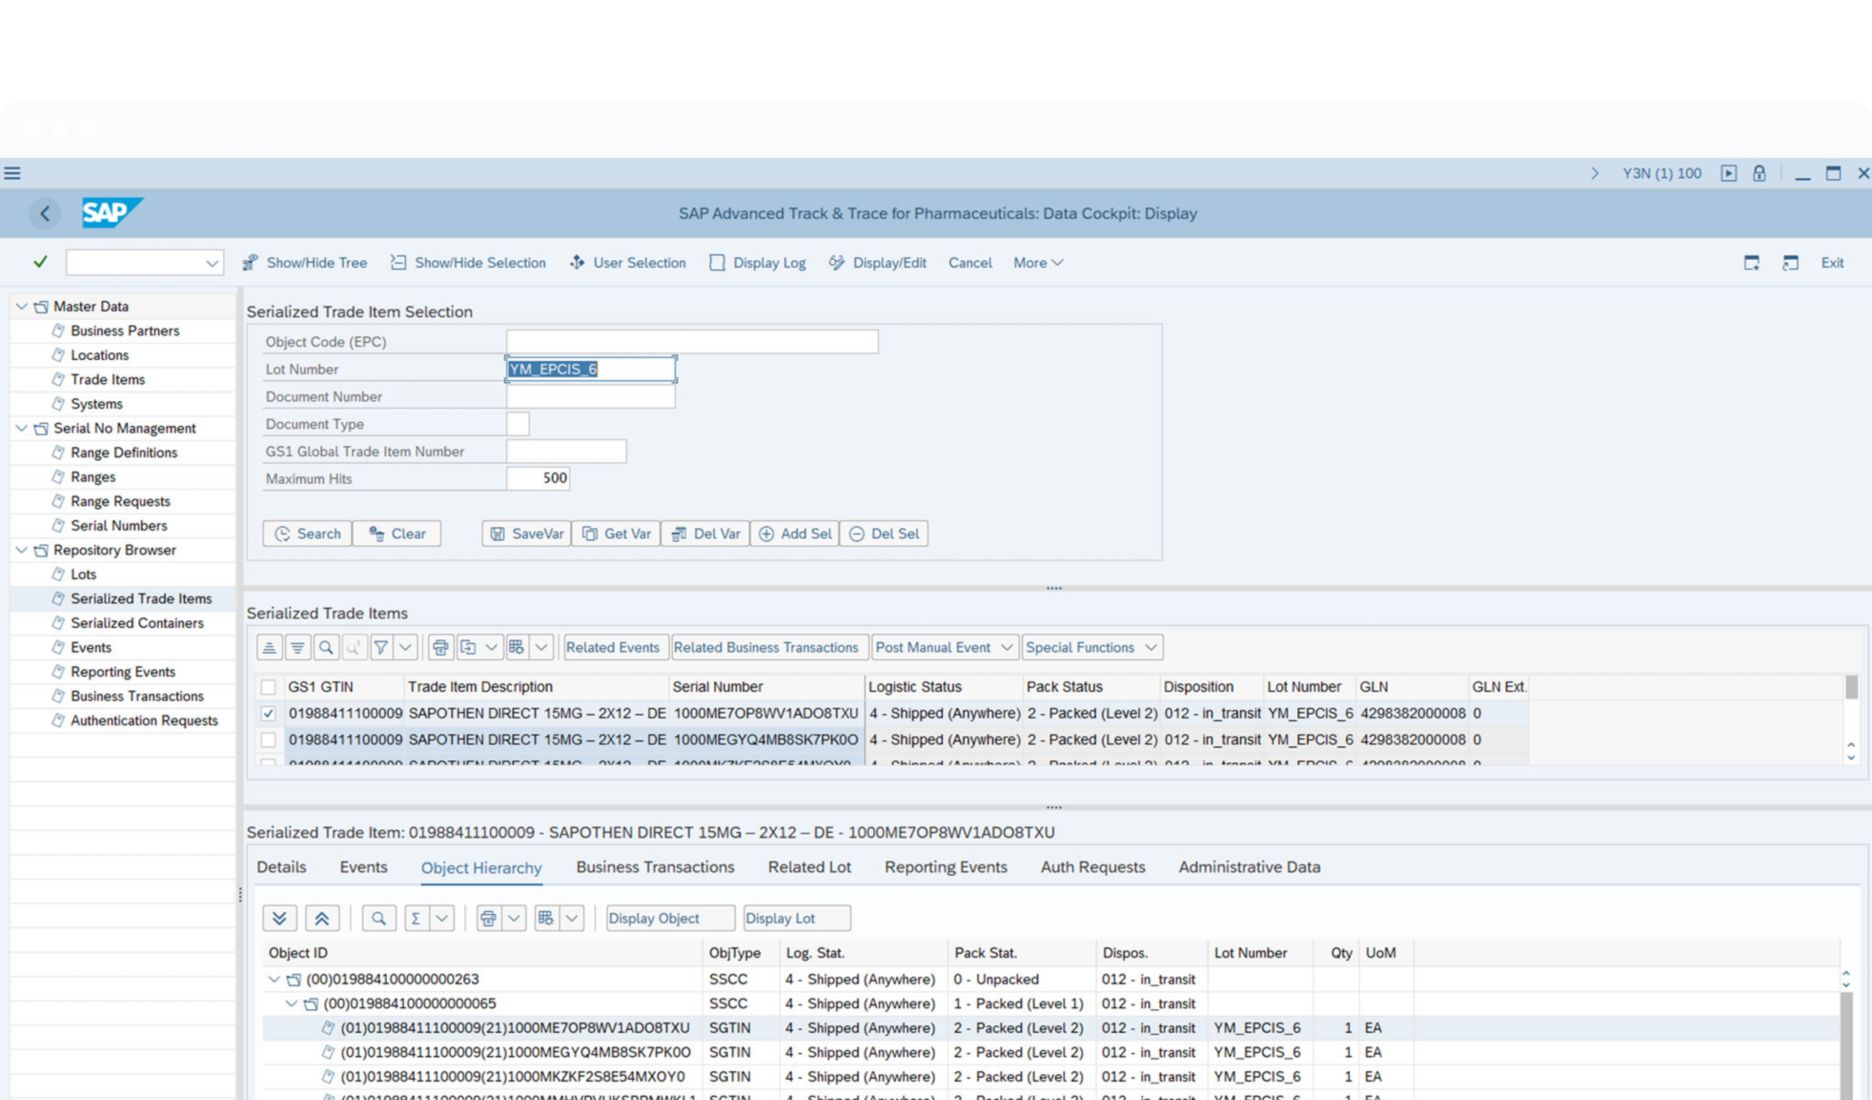Viewport: 1872px width, 1100px height.
Task: Switch to the Business Transactions tab
Action: coord(654,867)
